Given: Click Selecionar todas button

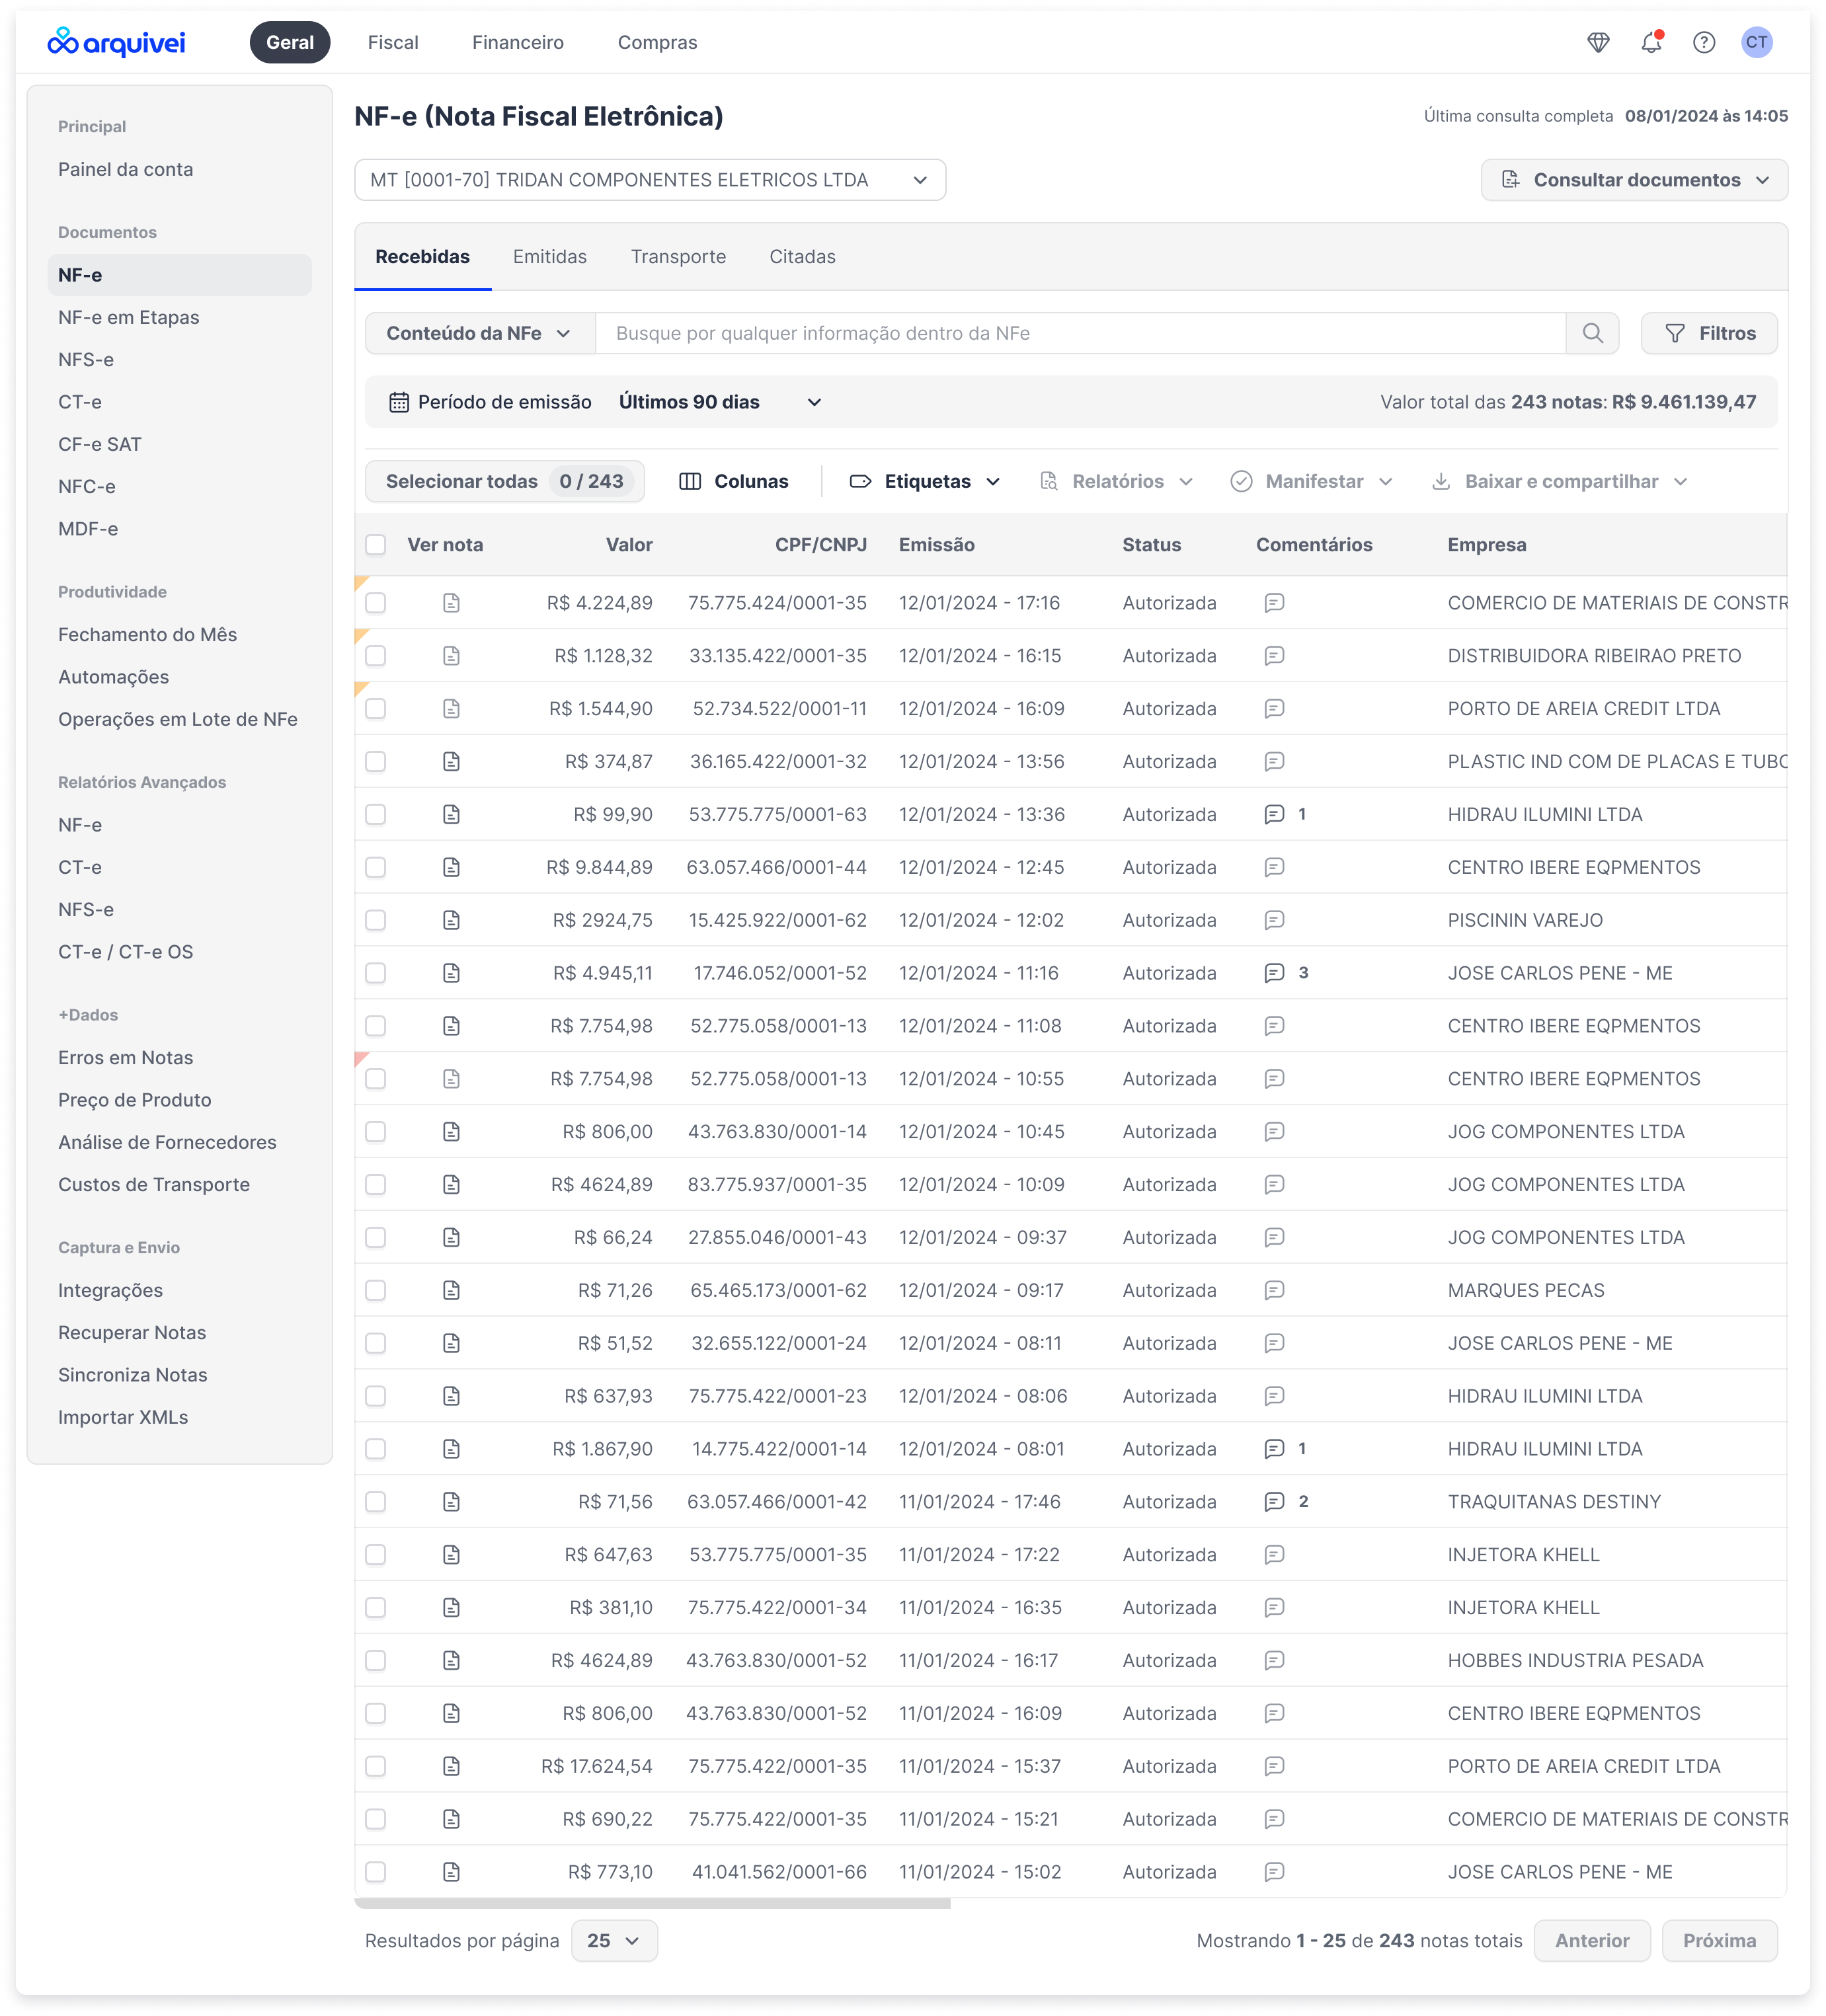Looking at the screenshot, I should pyautogui.click(x=505, y=482).
